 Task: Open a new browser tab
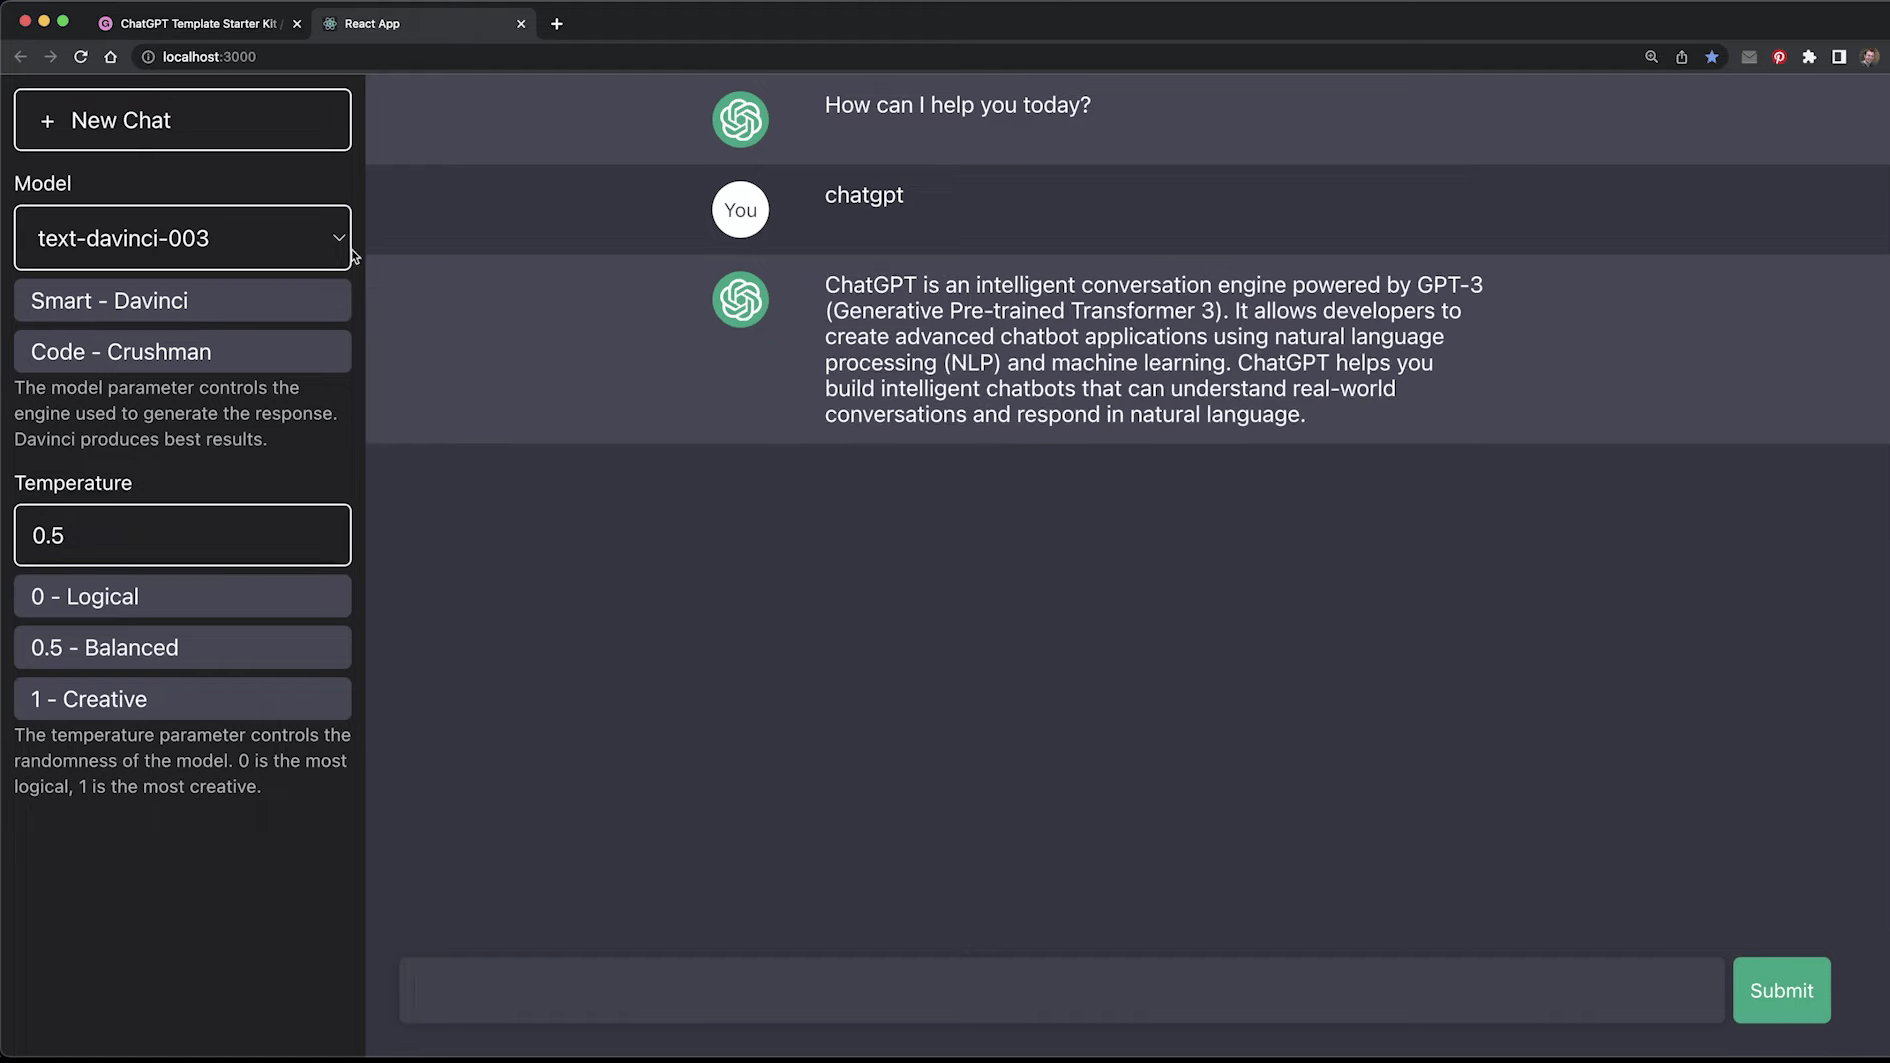pyautogui.click(x=557, y=23)
